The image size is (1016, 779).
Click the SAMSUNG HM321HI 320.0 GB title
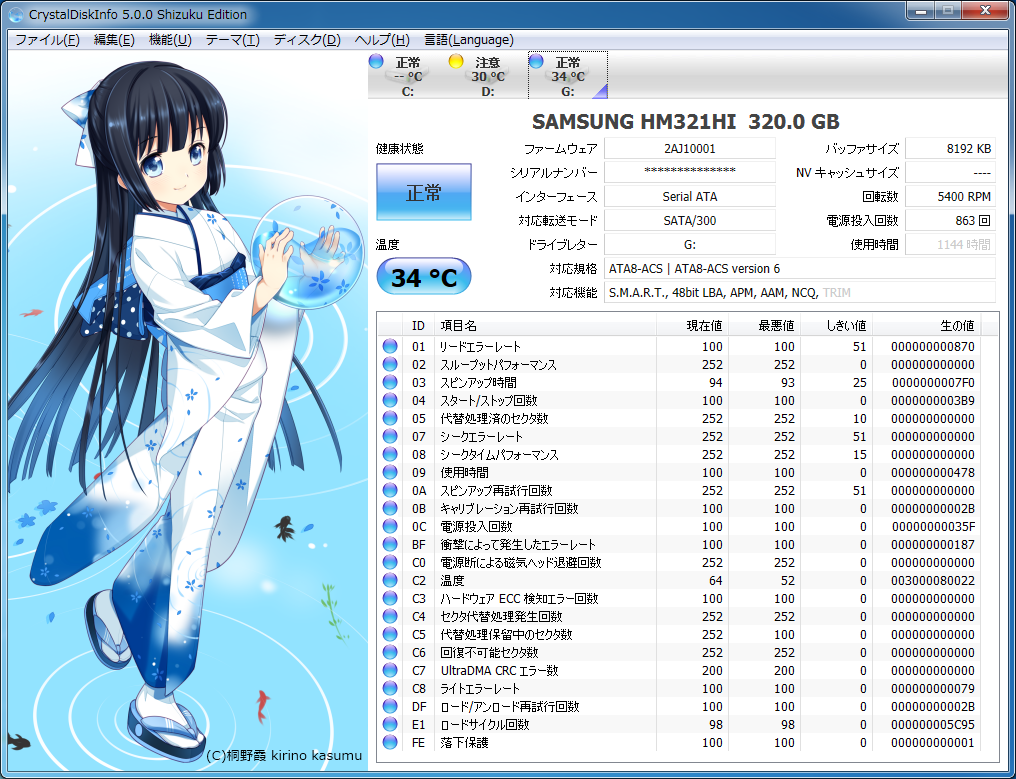686,121
